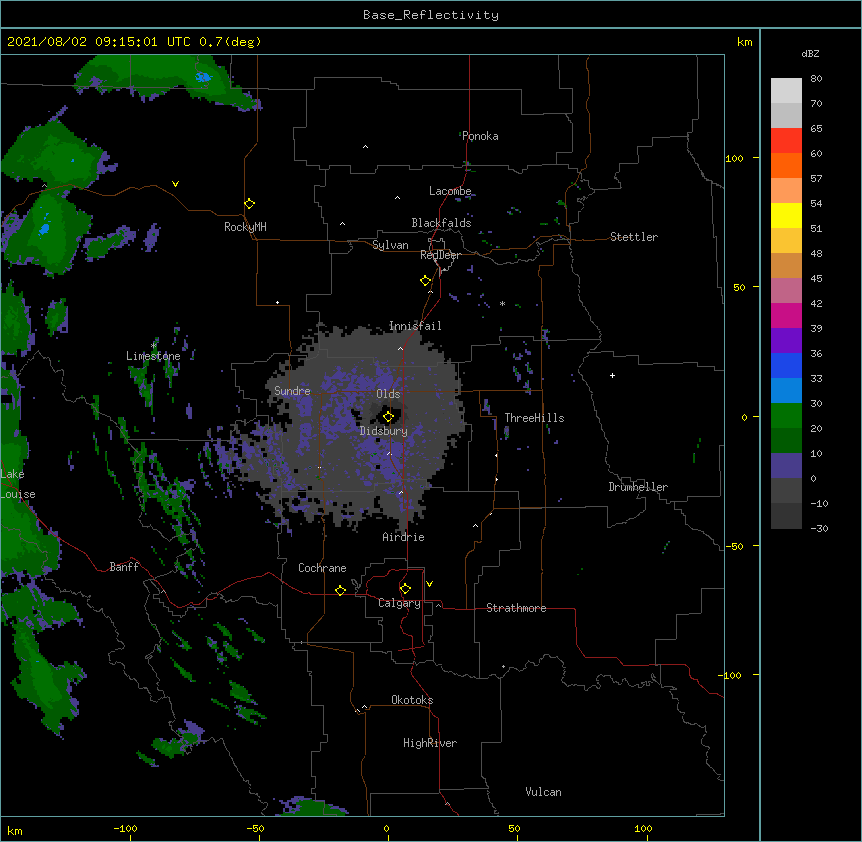
Task: Click the Vulcan label
Action: coord(543,792)
